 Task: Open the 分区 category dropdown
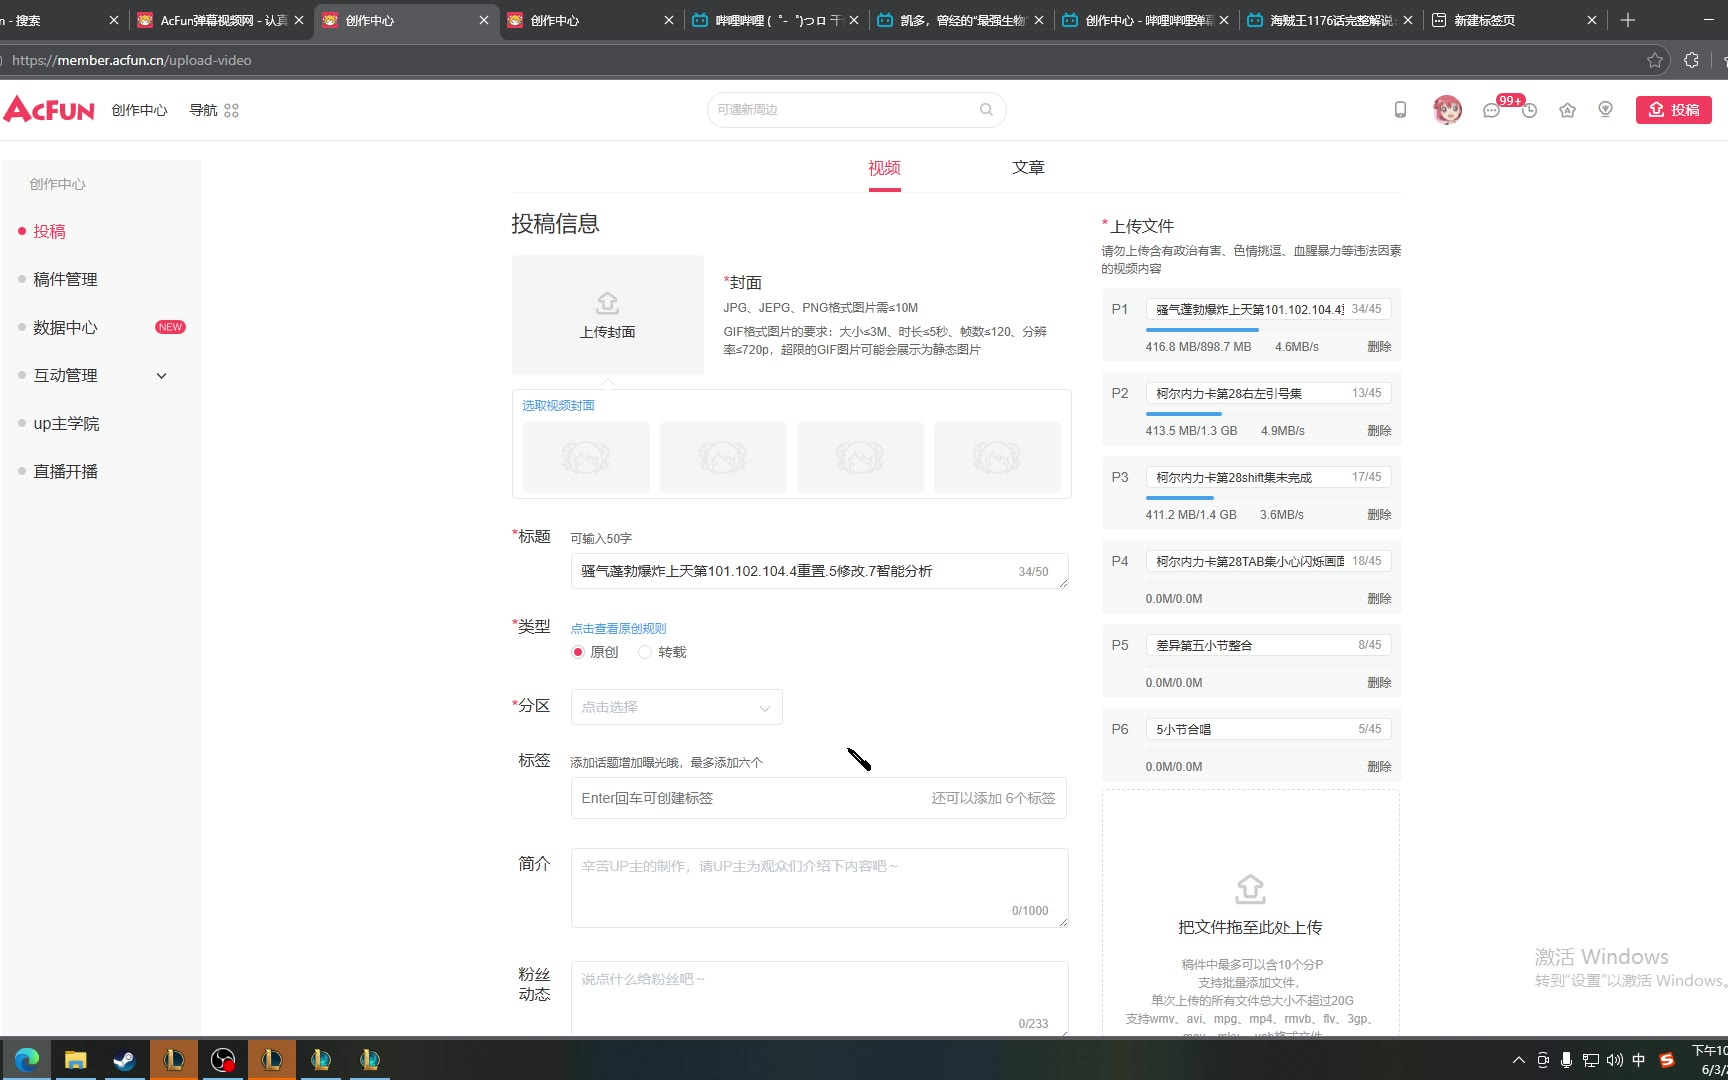coord(676,707)
